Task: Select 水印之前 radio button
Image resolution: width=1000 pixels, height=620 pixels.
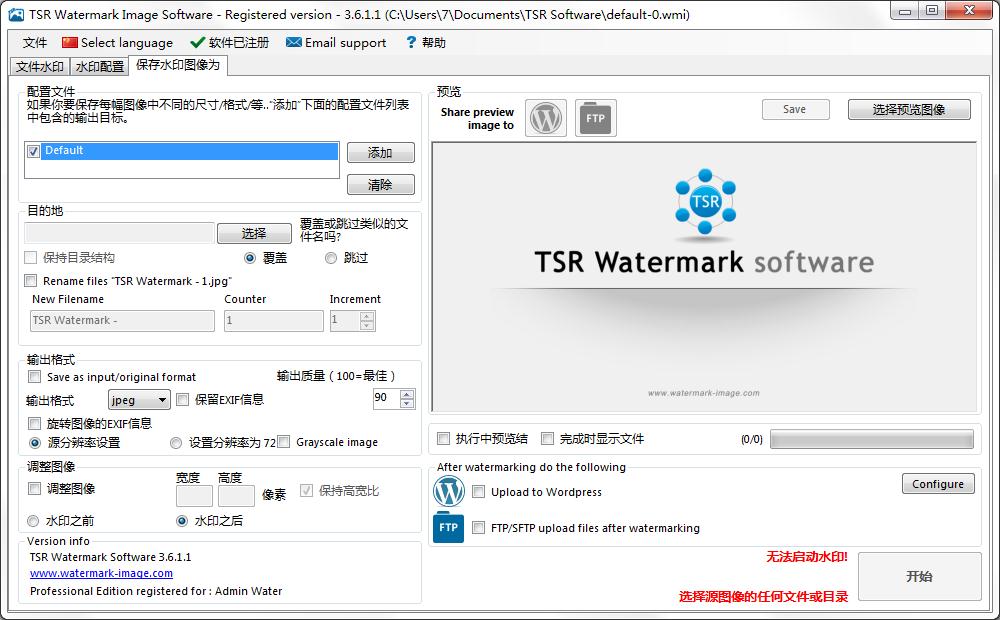Action: click(x=33, y=521)
